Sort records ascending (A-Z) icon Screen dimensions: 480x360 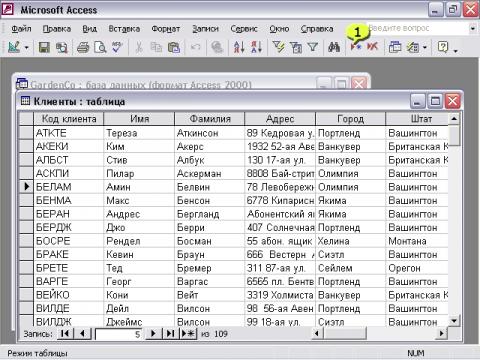[x=239, y=47]
